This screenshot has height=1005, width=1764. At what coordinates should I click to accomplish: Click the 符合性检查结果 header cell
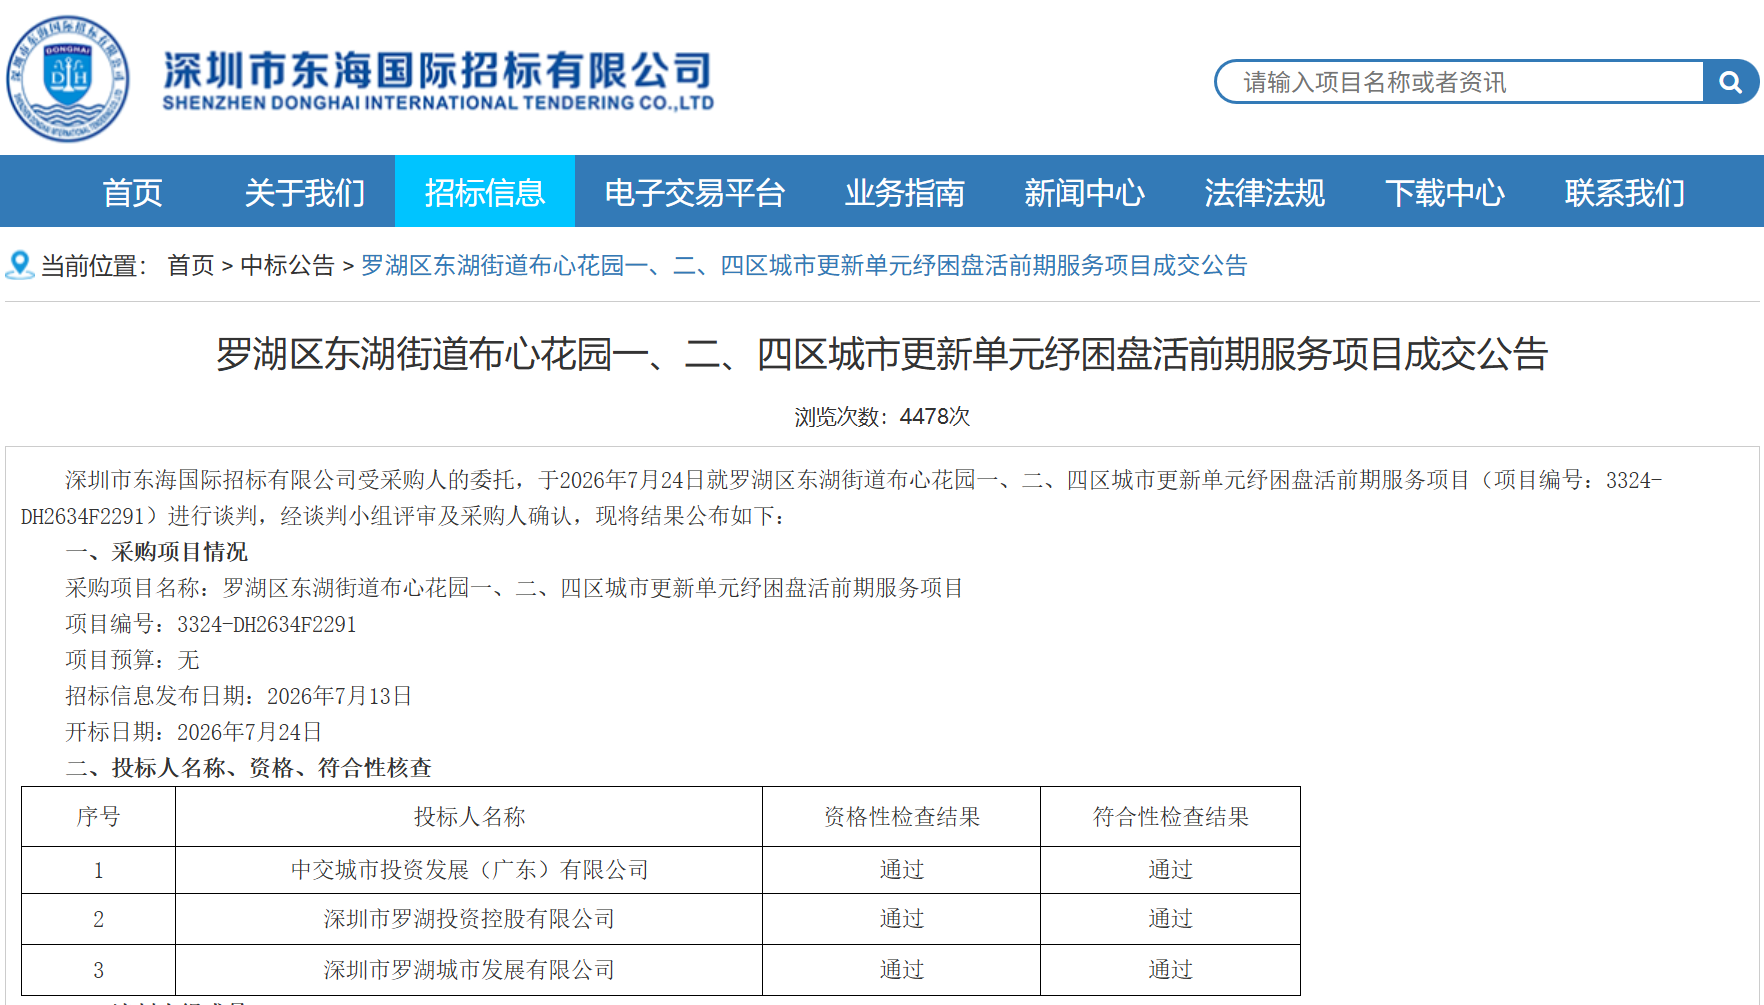coord(1171,817)
